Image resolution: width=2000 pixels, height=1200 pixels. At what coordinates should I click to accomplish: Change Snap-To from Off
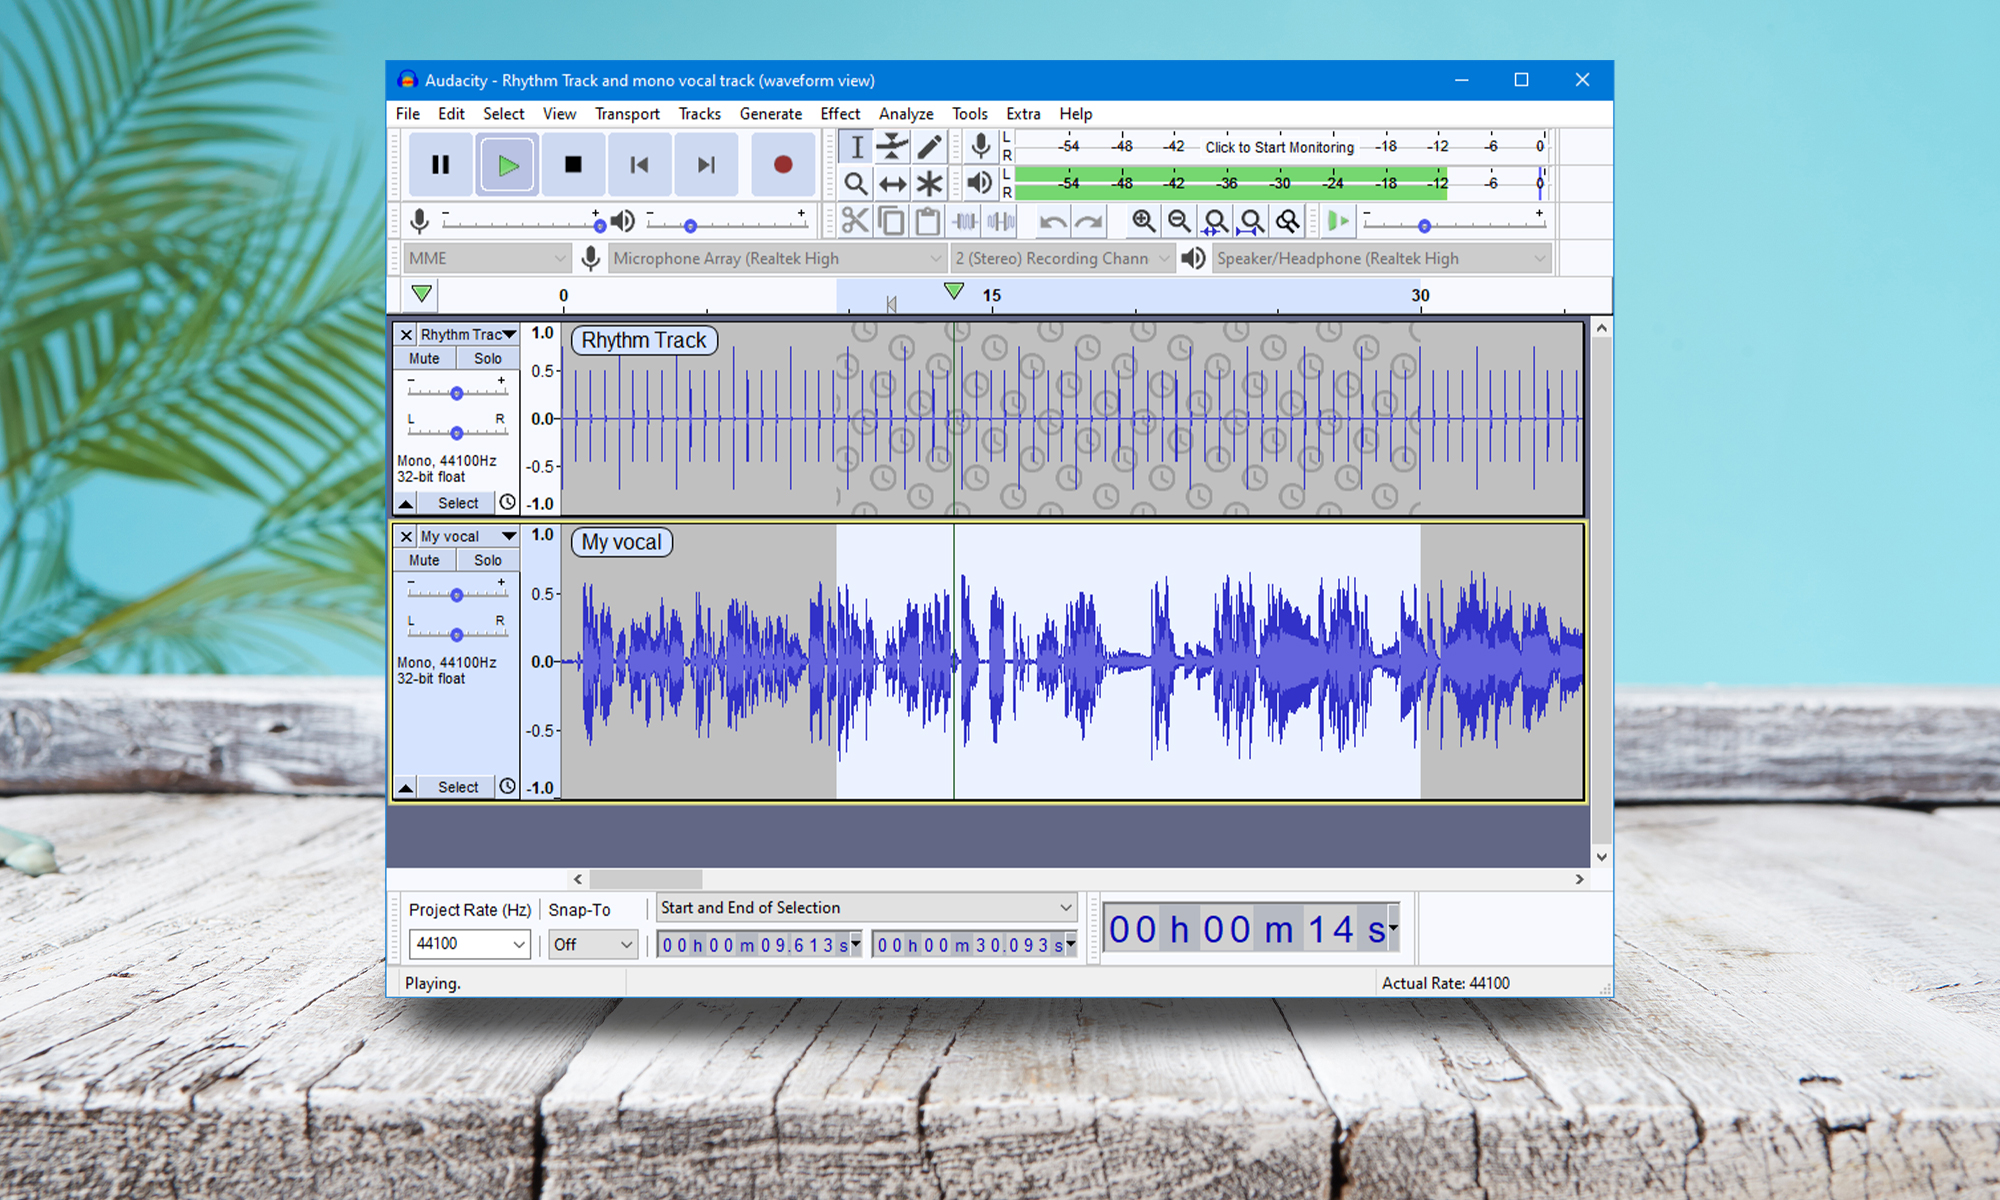592,944
